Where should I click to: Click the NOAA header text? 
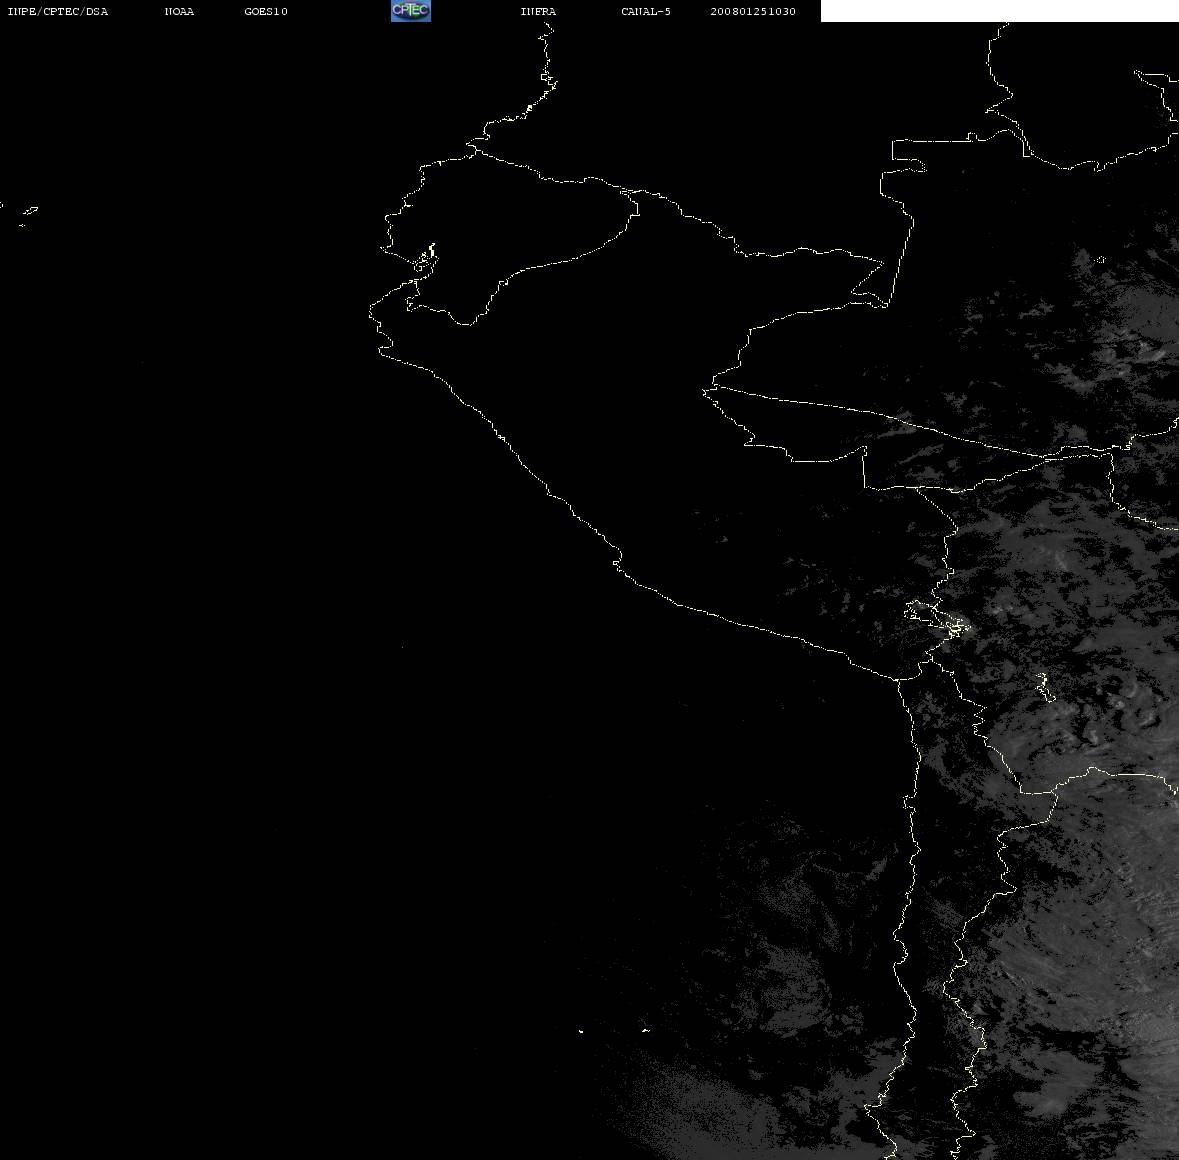[x=179, y=11]
